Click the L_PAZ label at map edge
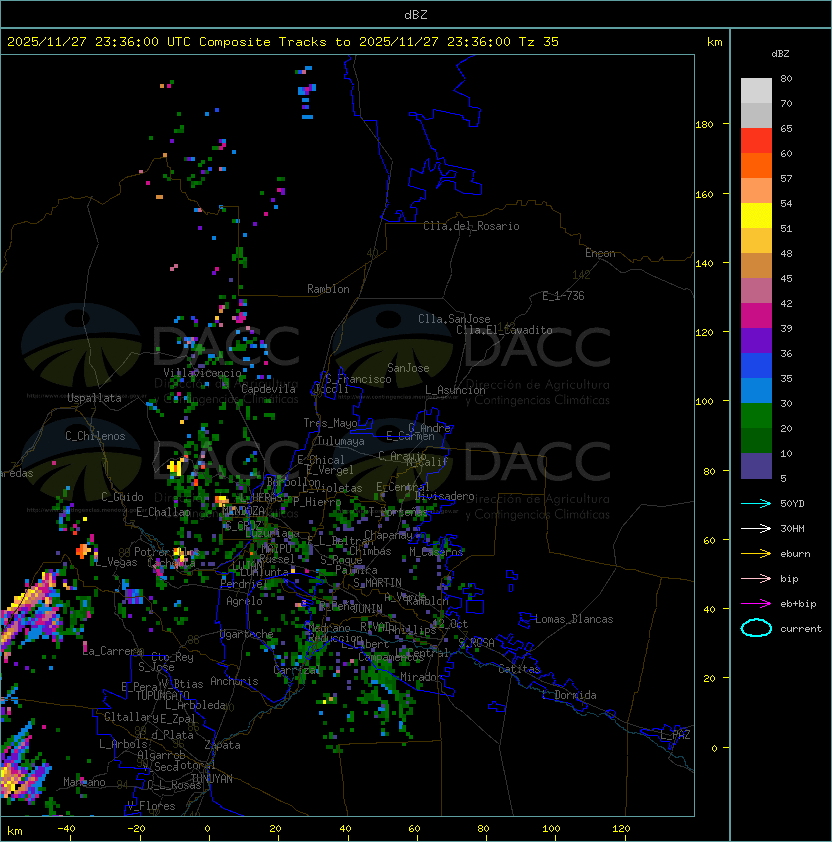This screenshot has width=832, height=842. [675, 735]
